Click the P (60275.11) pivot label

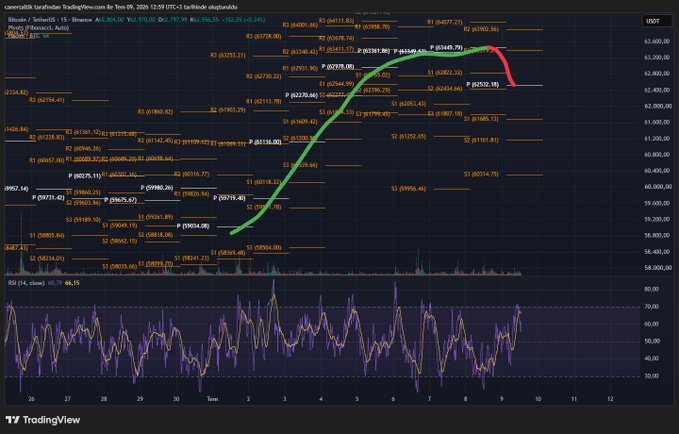(x=85, y=176)
